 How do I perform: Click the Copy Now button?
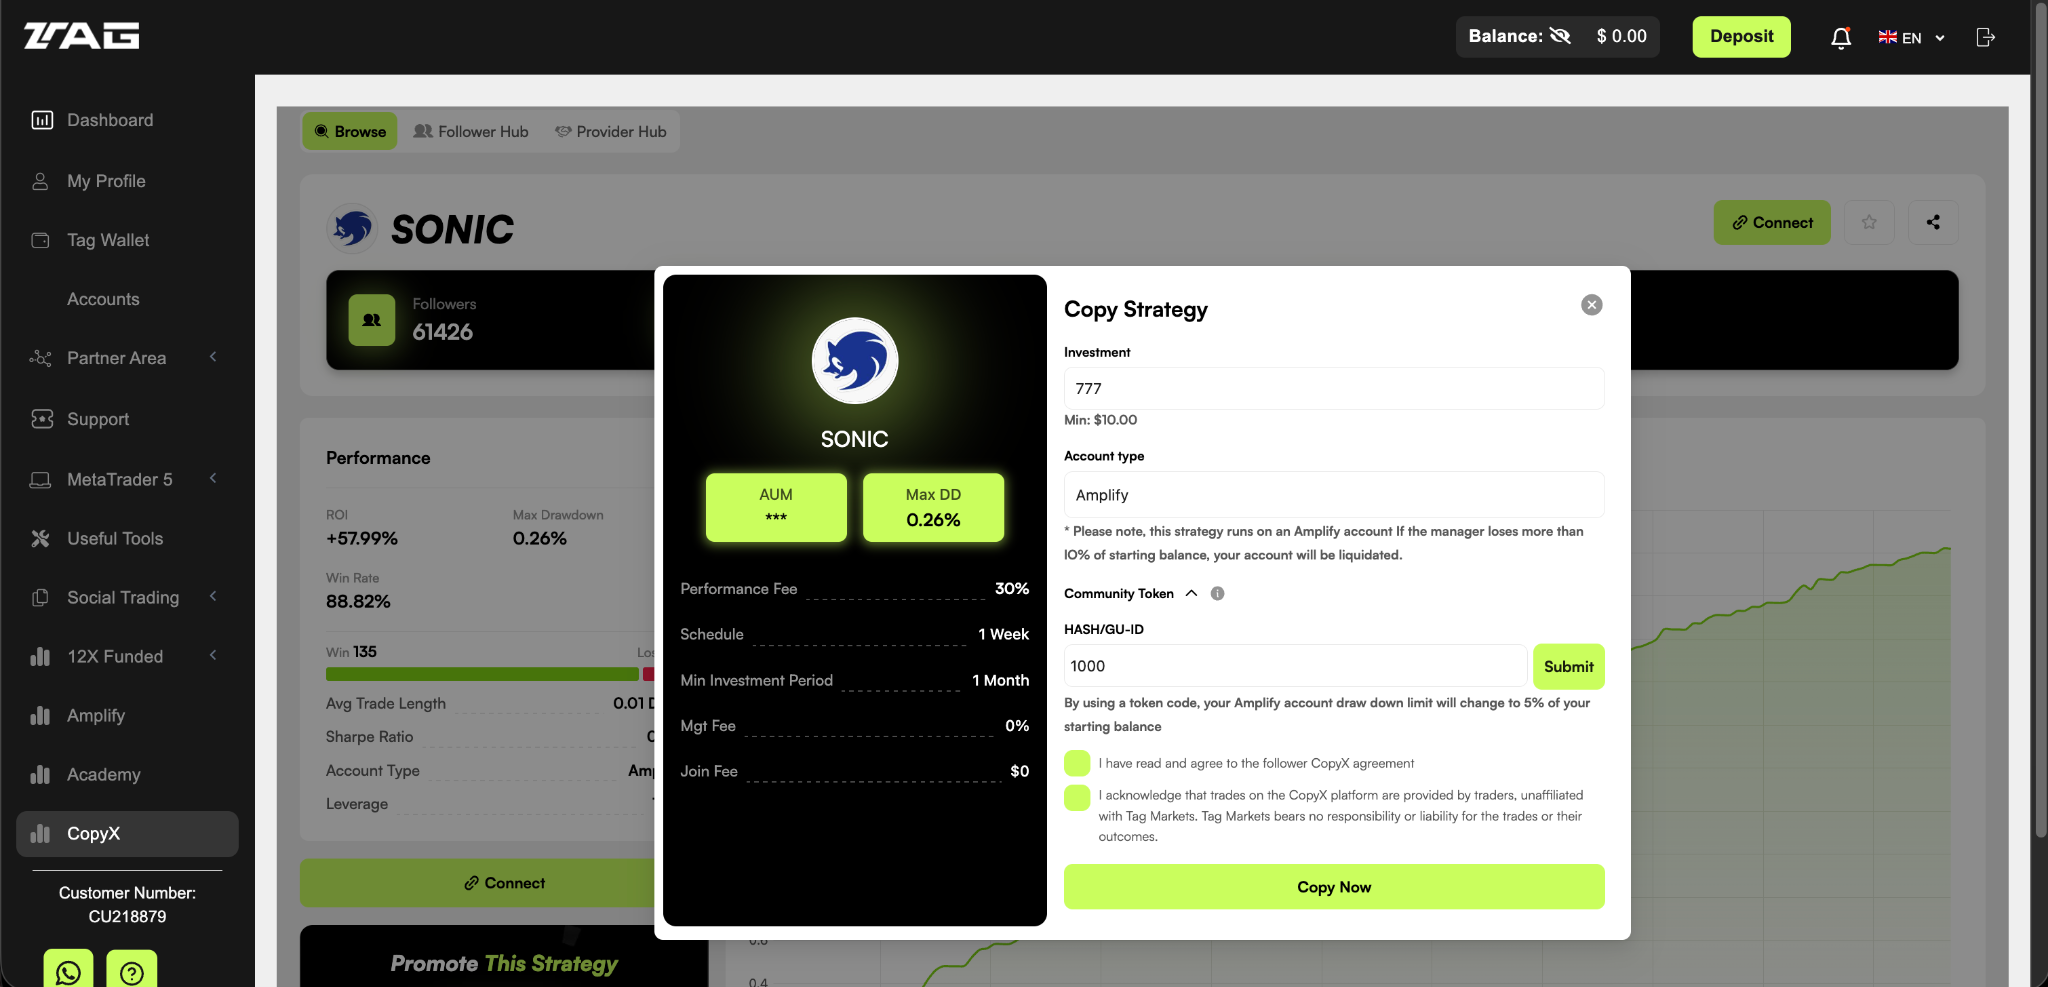point(1333,886)
